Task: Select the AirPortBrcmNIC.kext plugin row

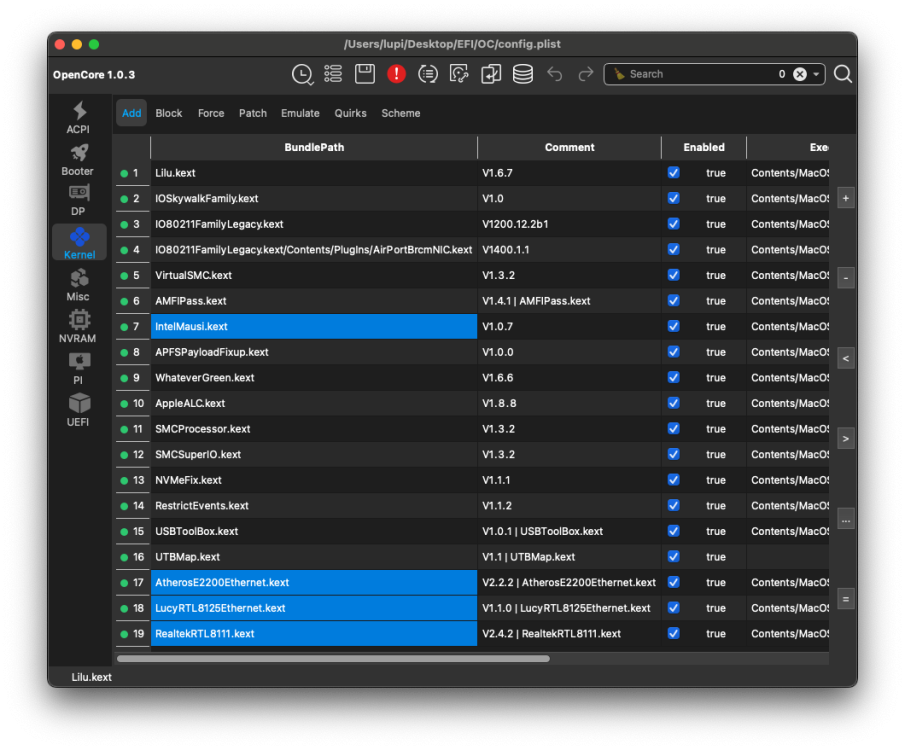Action: click(314, 249)
